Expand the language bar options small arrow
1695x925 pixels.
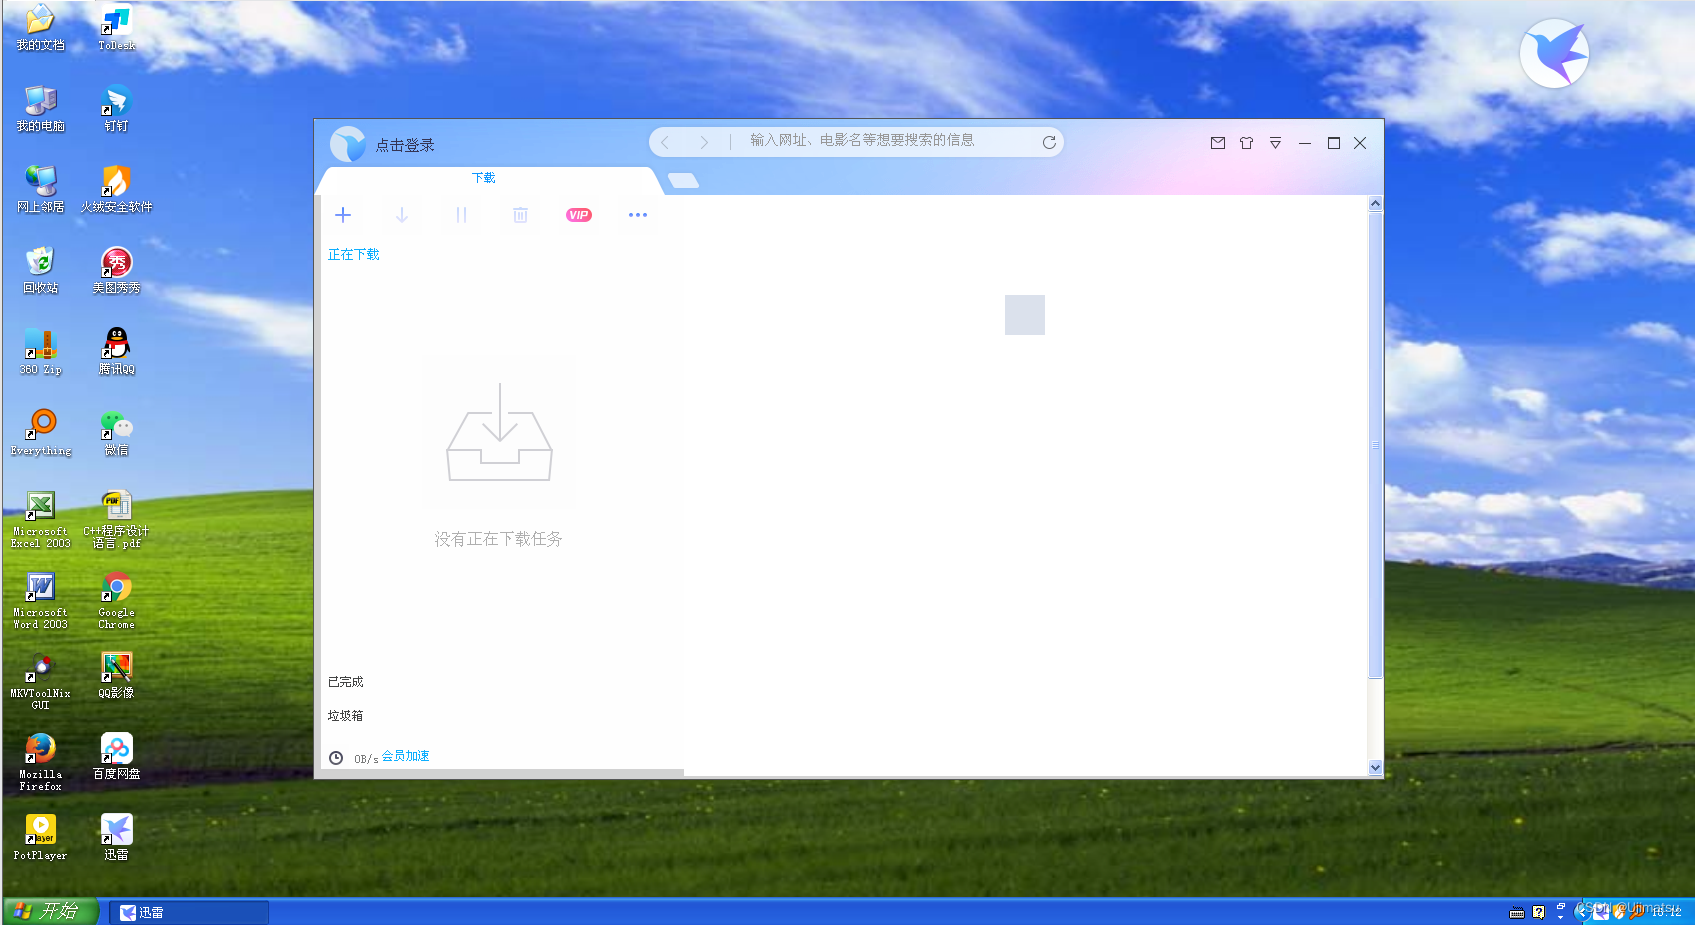tap(1560, 917)
